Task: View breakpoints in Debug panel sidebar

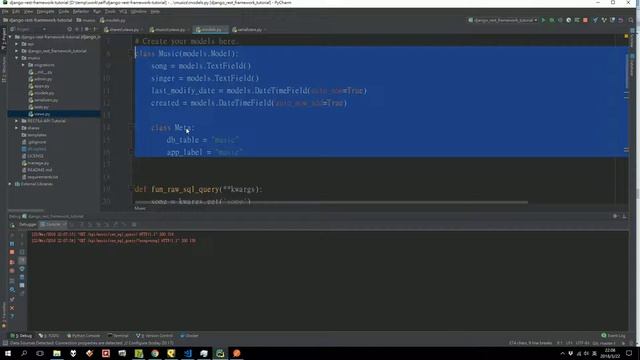Action: pyautogui.click(x=12, y=262)
